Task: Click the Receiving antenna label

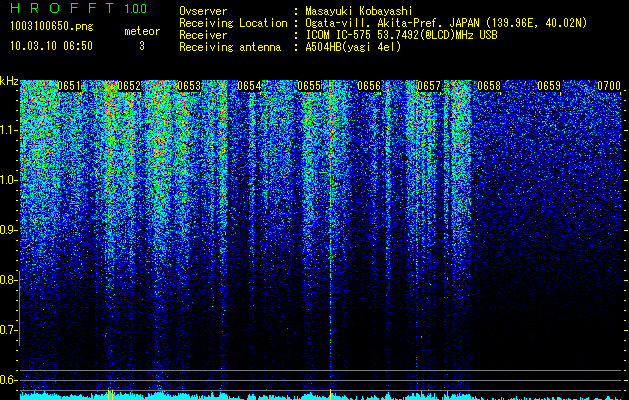Action: (x=230, y=47)
